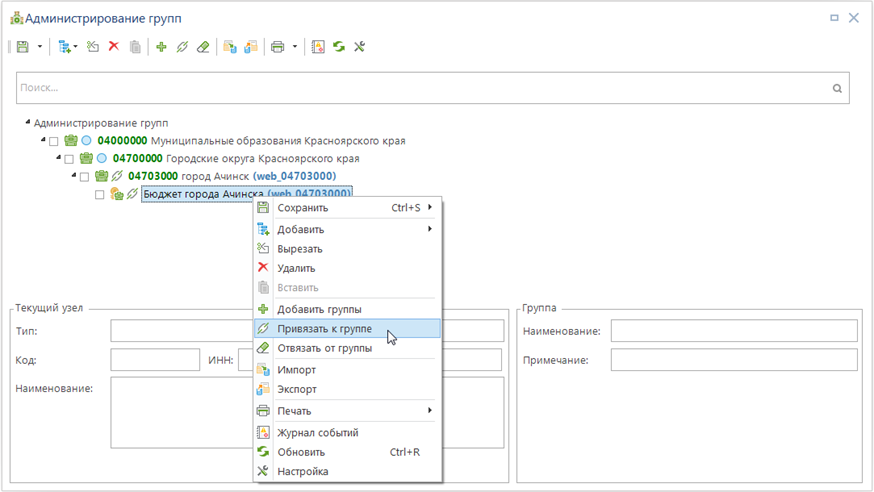The image size is (874, 492).
Task: Check the Бюджет города Ачинска checkbox
Action: tap(99, 195)
